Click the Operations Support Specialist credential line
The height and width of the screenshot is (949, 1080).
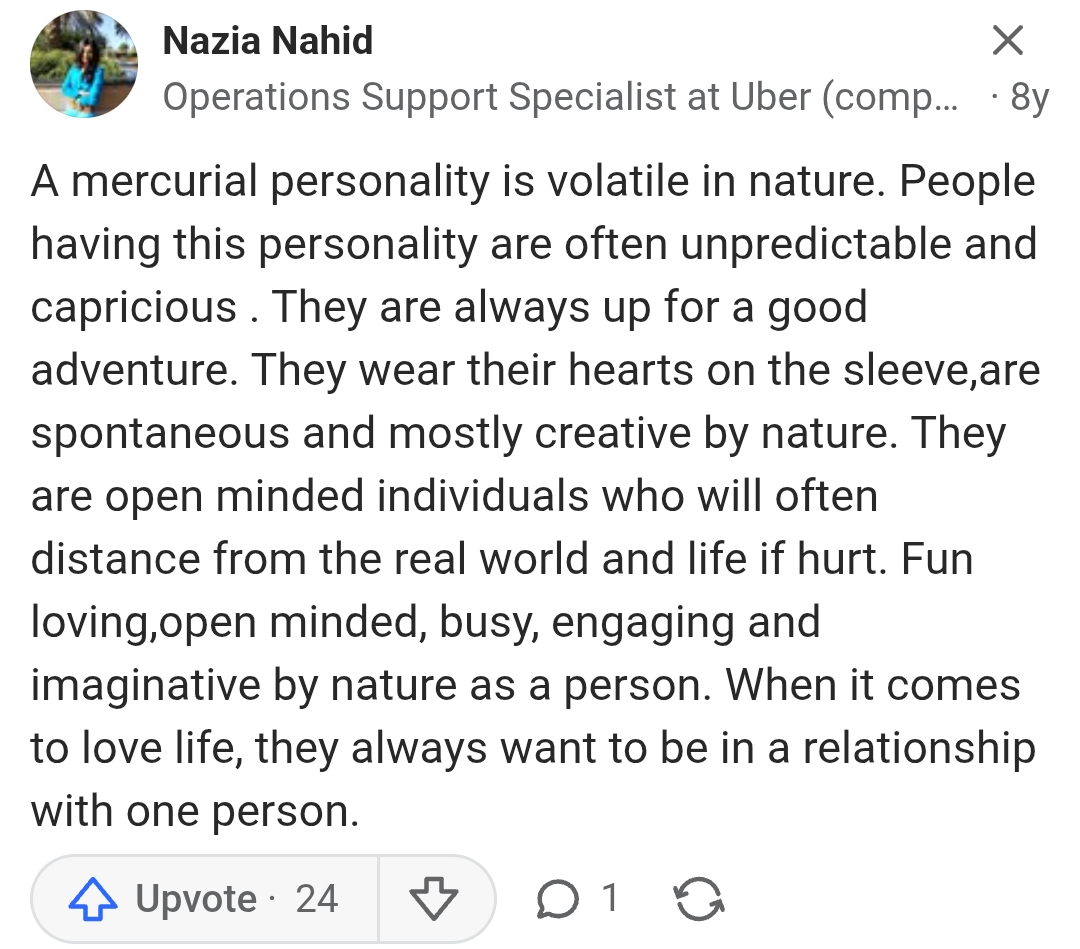pyautogui.click(x=400, y=97)
